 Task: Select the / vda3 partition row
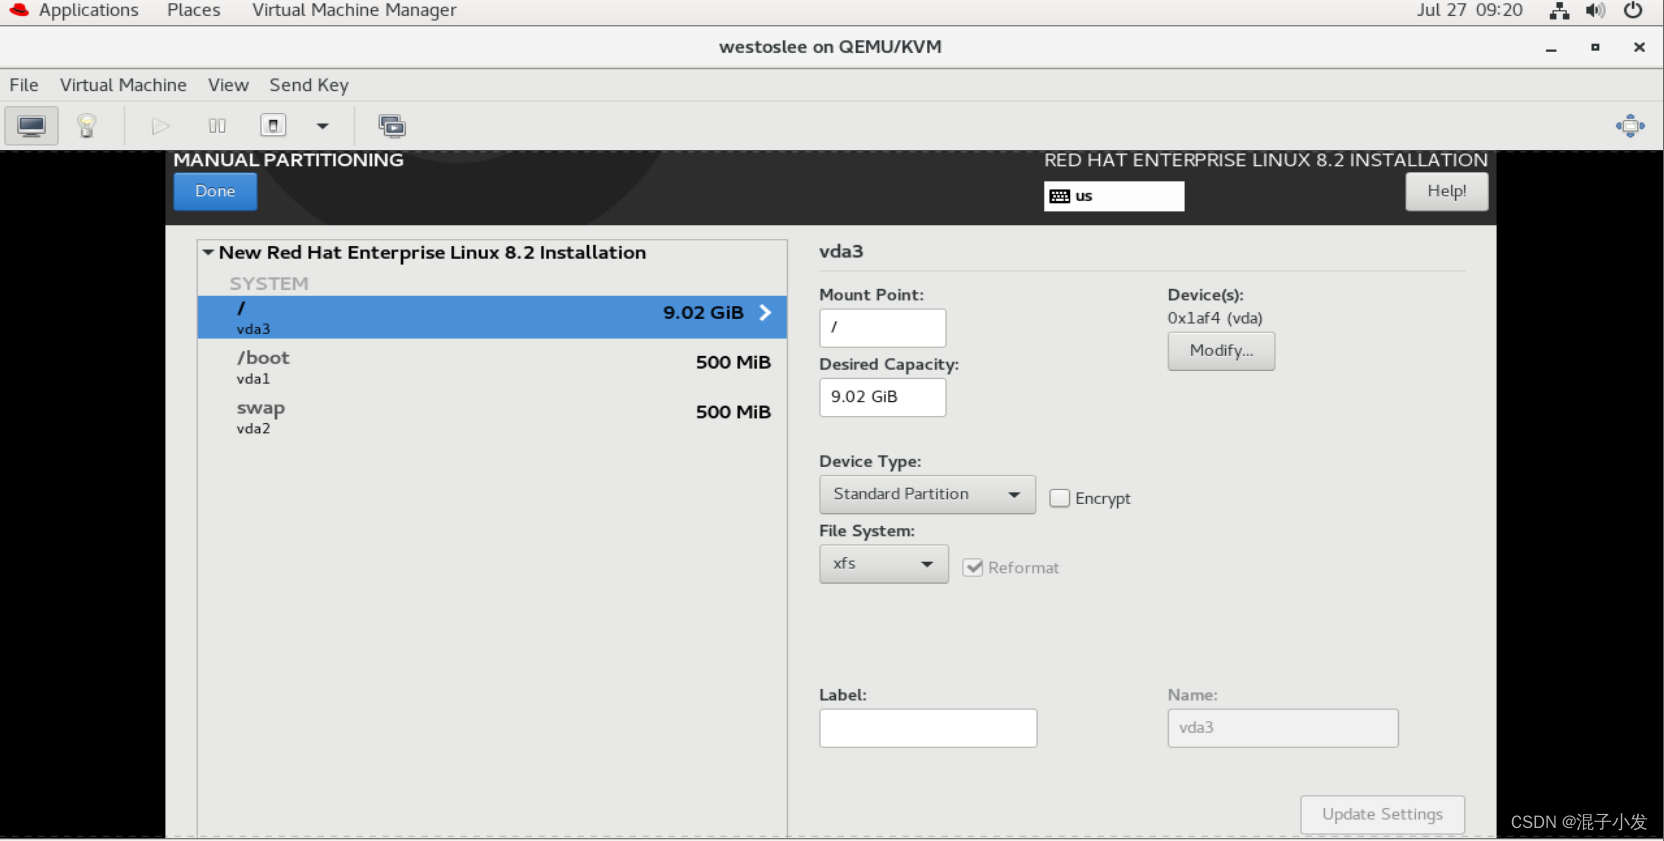(492, 317)
